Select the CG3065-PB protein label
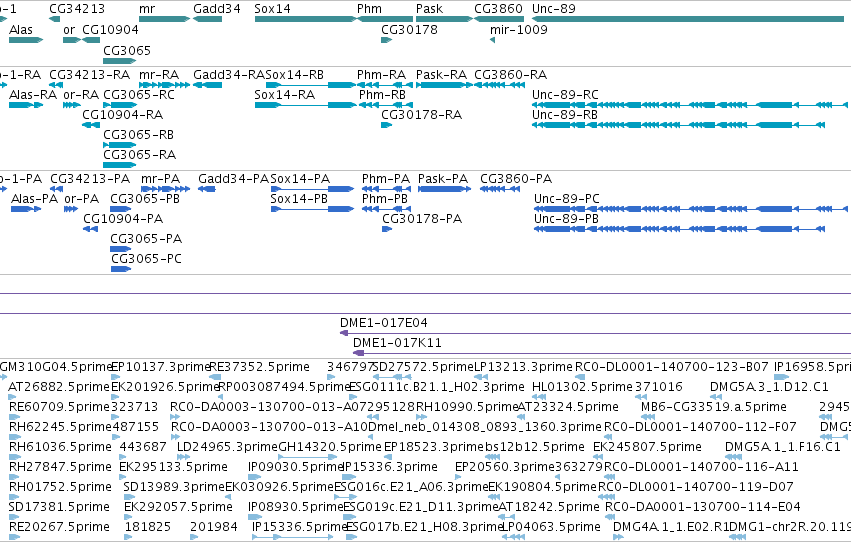Image resolution: width=851 pixels, height=542 pixels. 145,199
